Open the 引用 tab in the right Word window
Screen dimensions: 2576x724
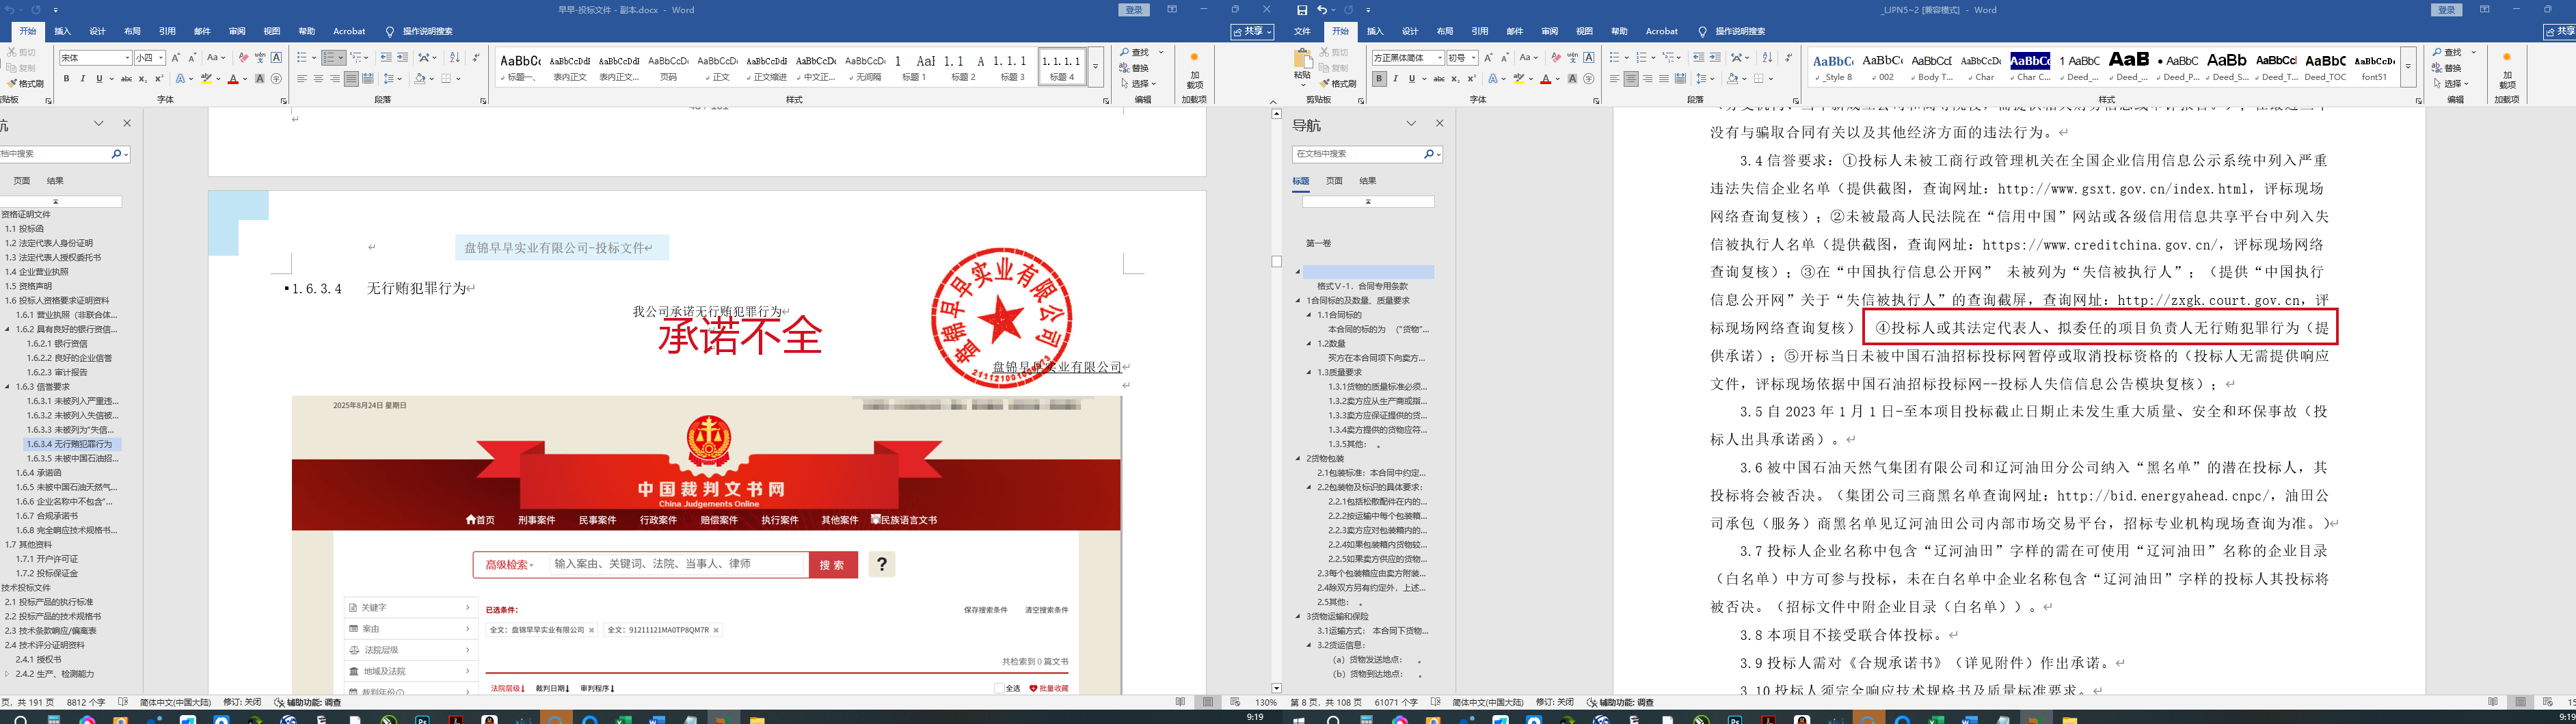tap(1480, 31)
